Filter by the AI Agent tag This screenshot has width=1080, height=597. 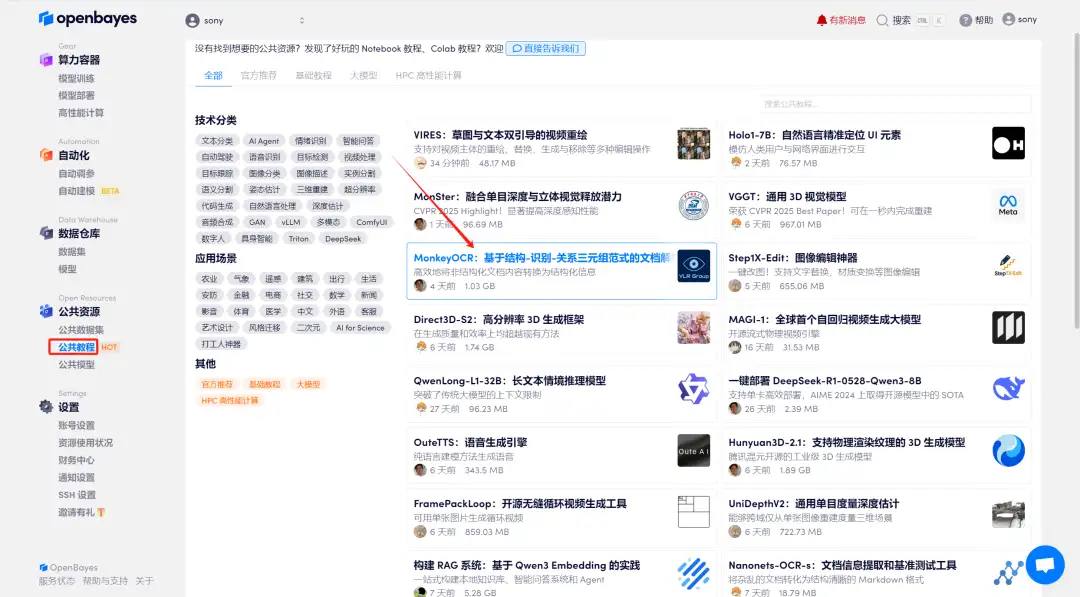pos(264,140)
